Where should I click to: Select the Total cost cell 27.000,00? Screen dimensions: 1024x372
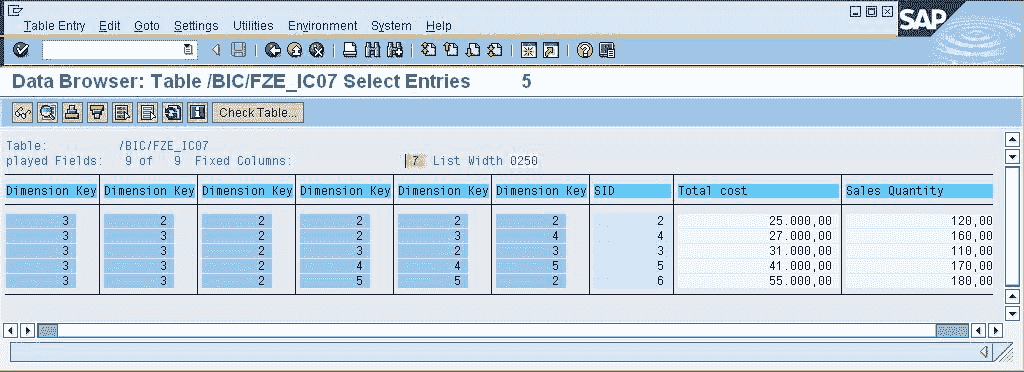pyautogui.click(x=756, y=236)
